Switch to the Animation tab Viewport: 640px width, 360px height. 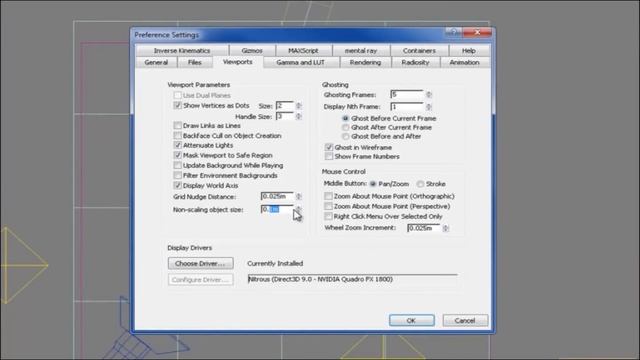pyautogui.click(x=464, y=62)
